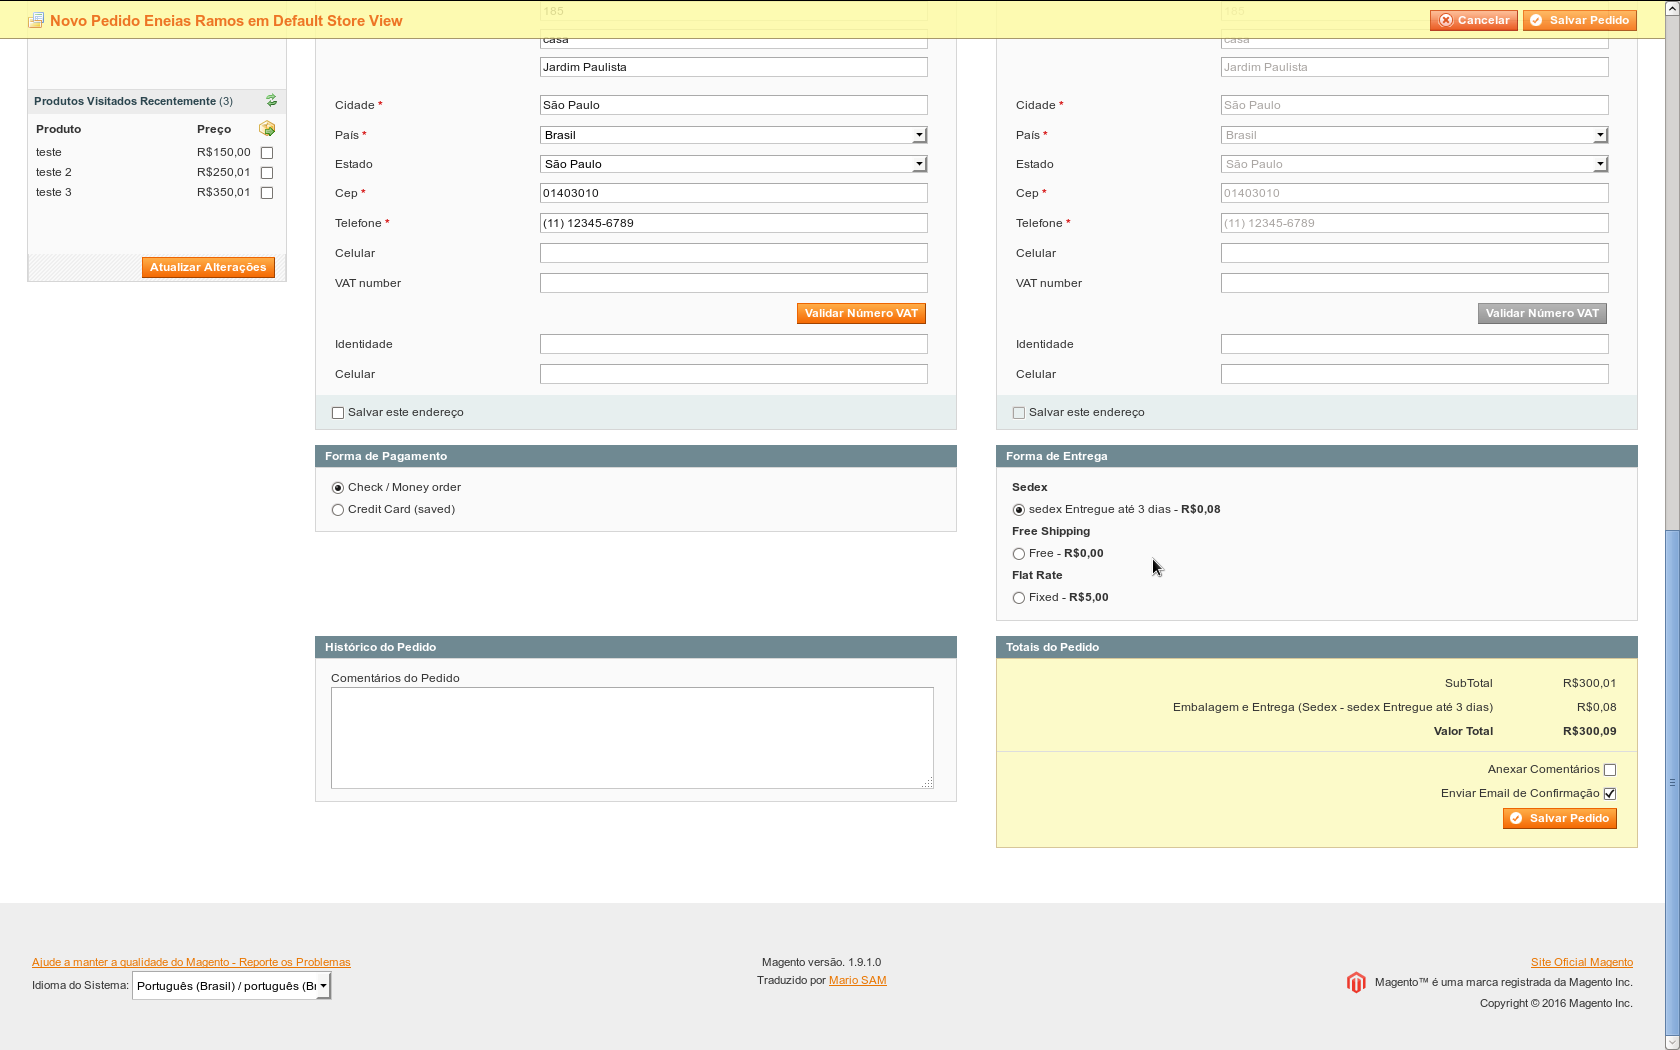The image size is (1680, 1050).
Task: Click the Valor Total R$300,09 amount
Action: (x=1590, y=731)
